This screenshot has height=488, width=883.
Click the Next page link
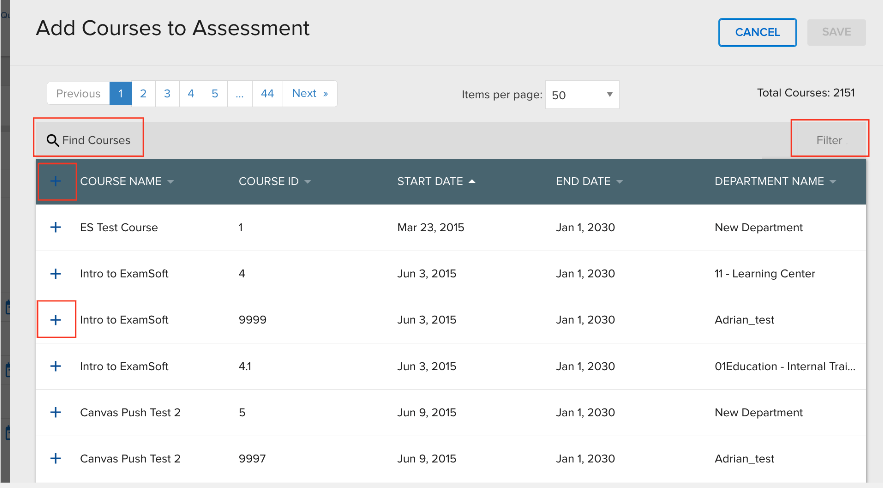pos(310,93)
